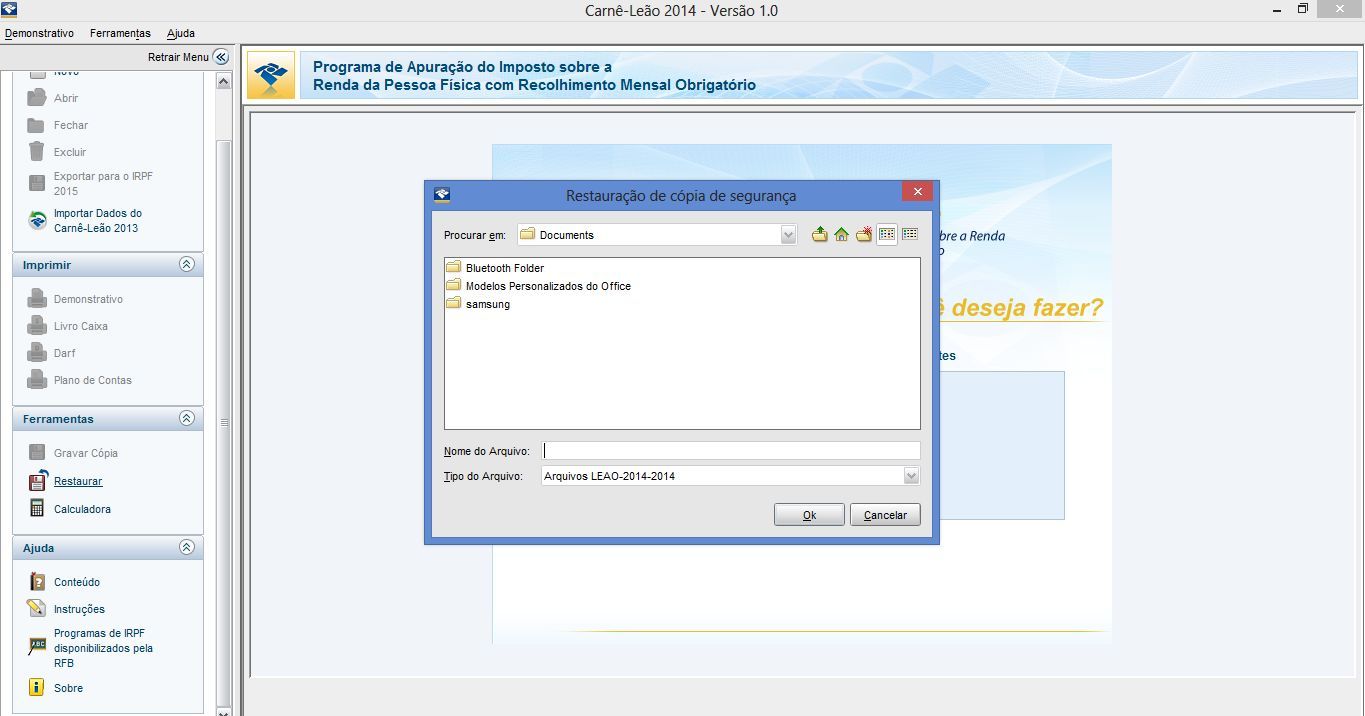1365x716 pixels.
Task: Click the Plano de Contas printer icon
Action: [37, 380]
